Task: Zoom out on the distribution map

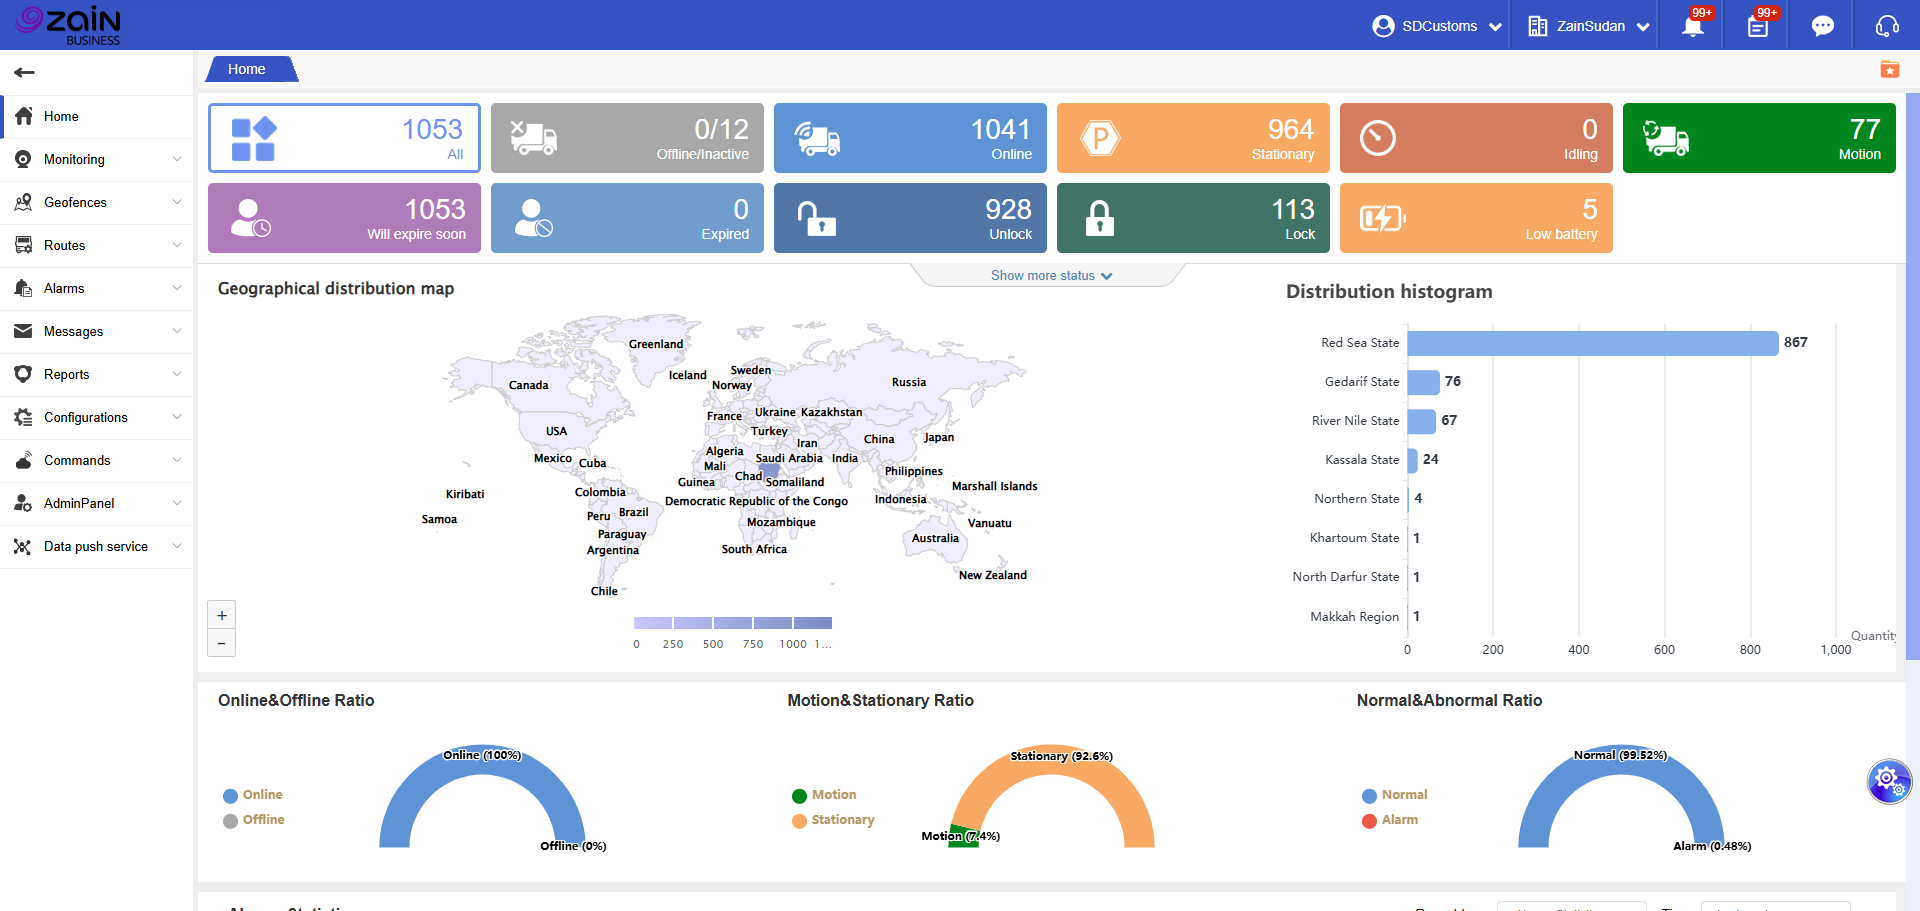Action: click(x=222, y=643)
